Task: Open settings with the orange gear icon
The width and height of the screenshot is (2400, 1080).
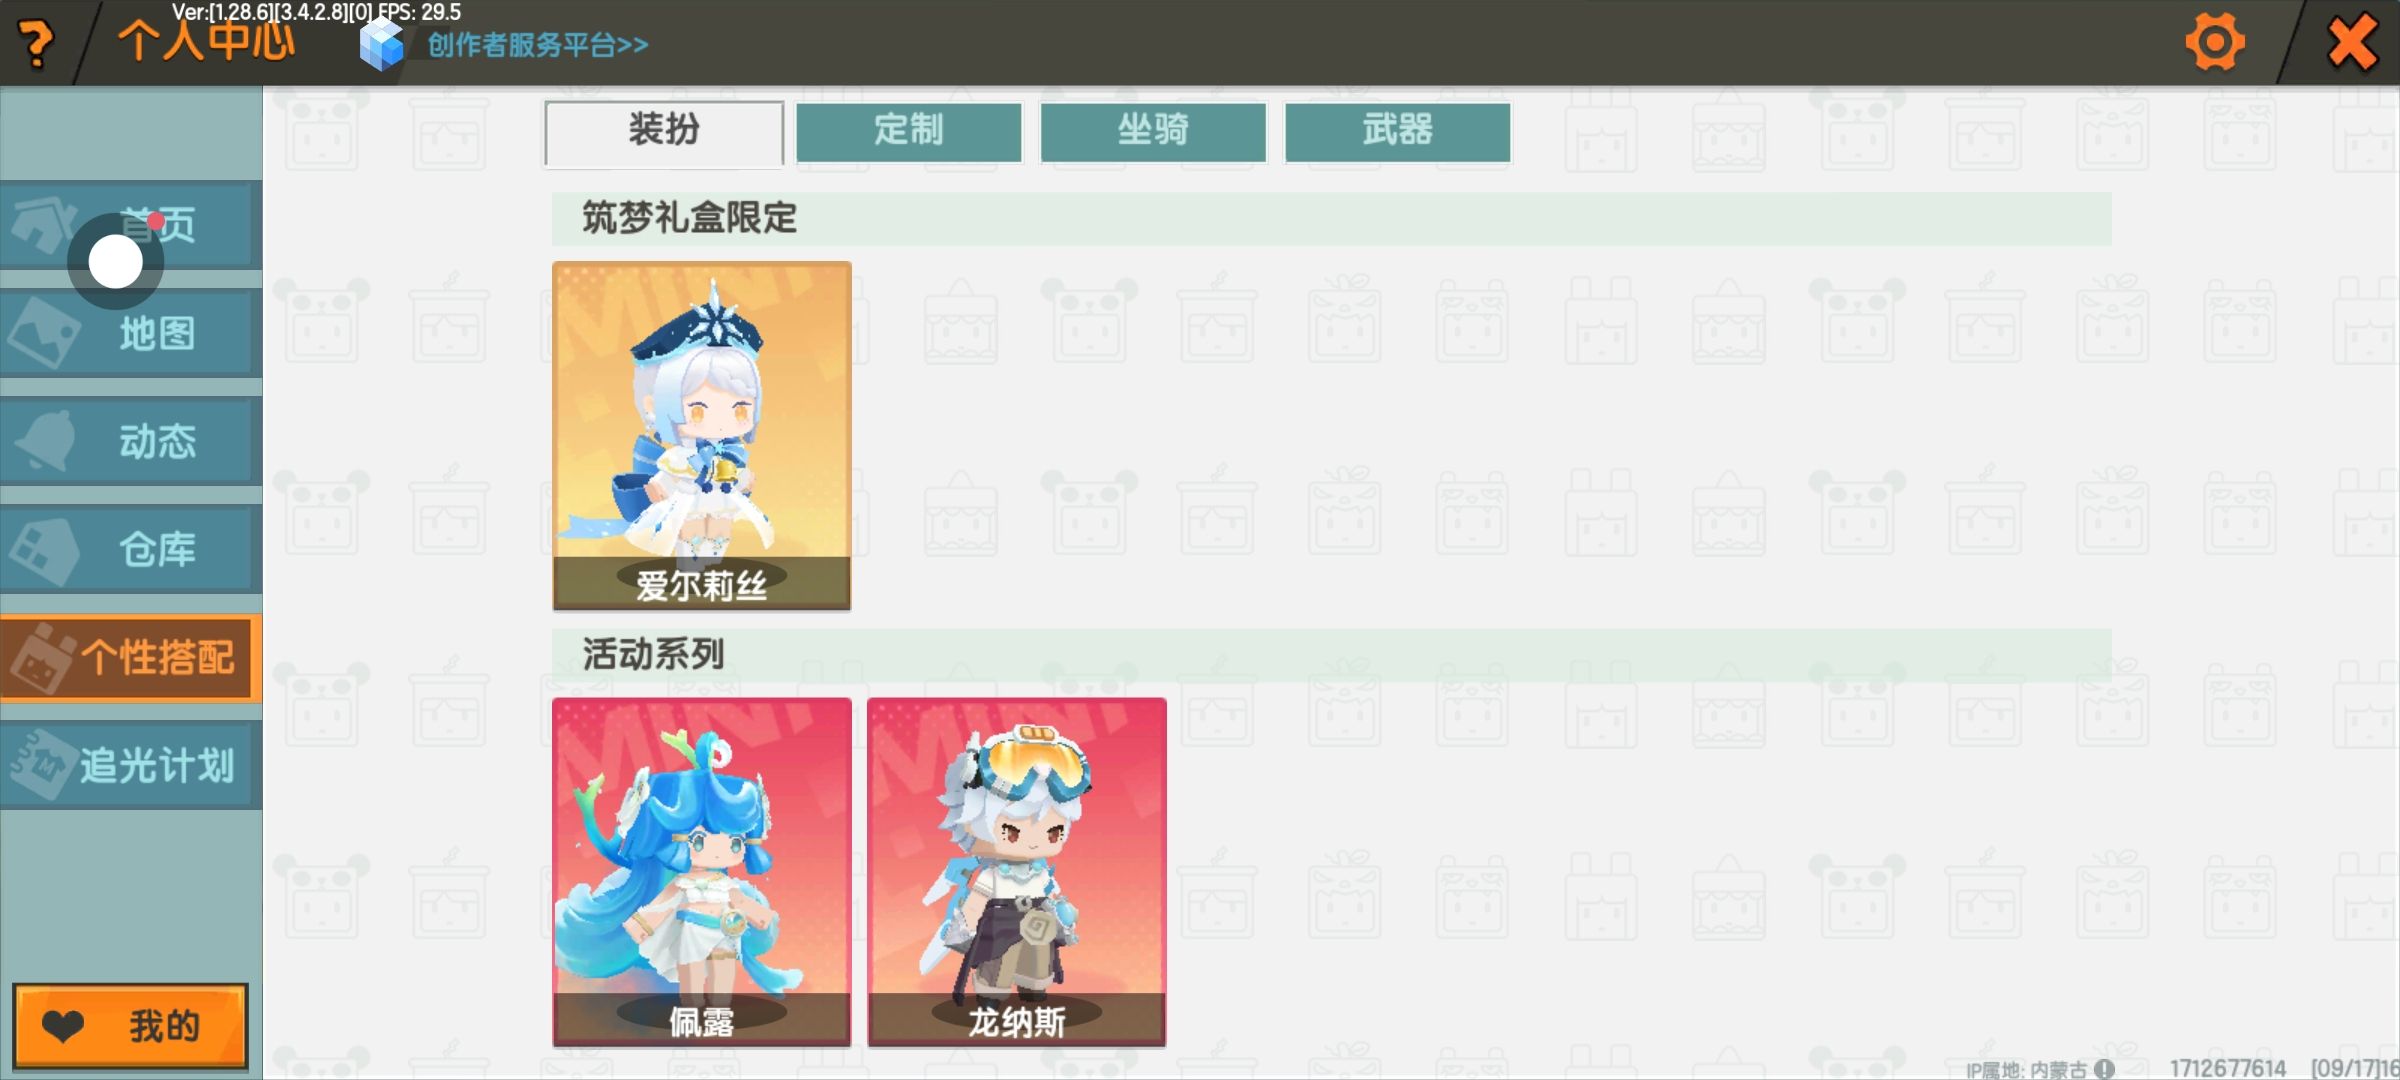Action: [x=2215, y=43]
